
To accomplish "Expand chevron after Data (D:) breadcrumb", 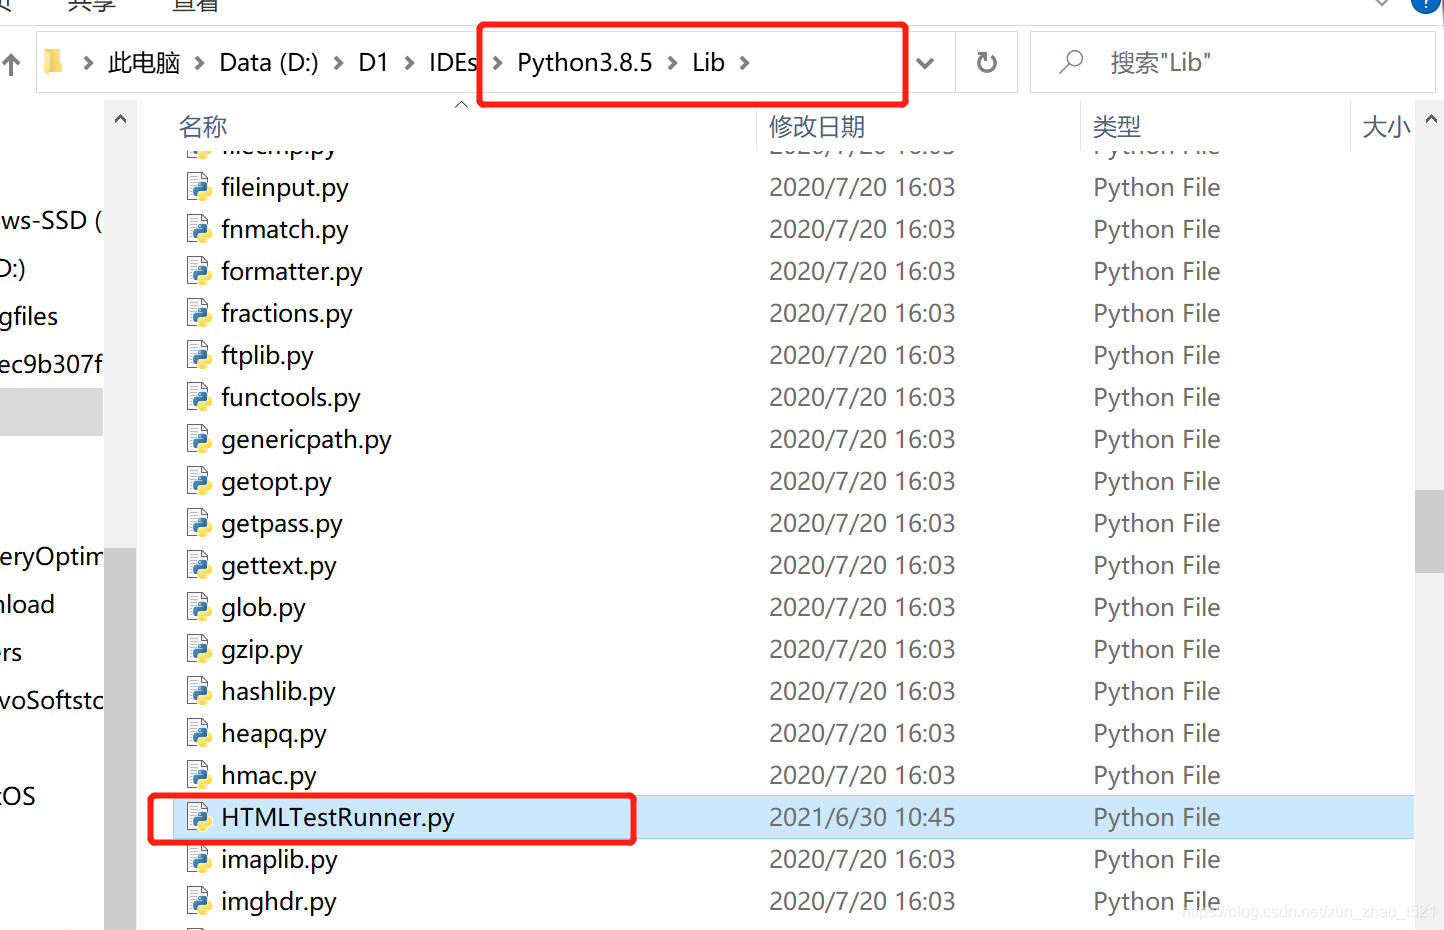I will tap(338, 63).
